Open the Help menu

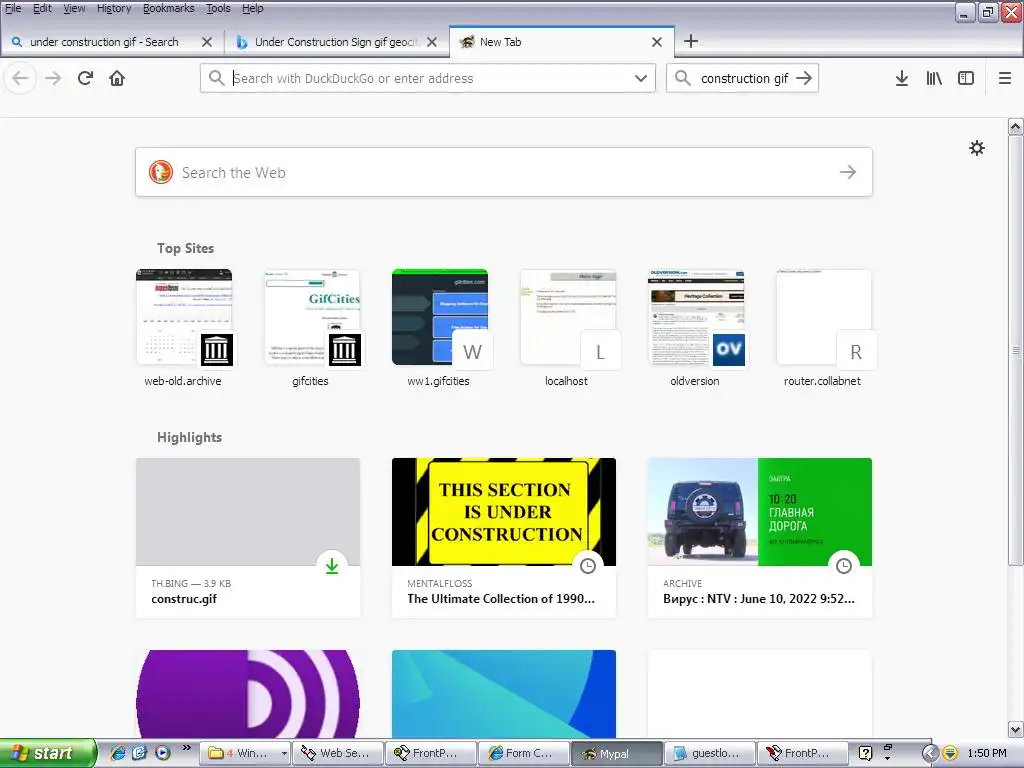click(x=253, y=8)
